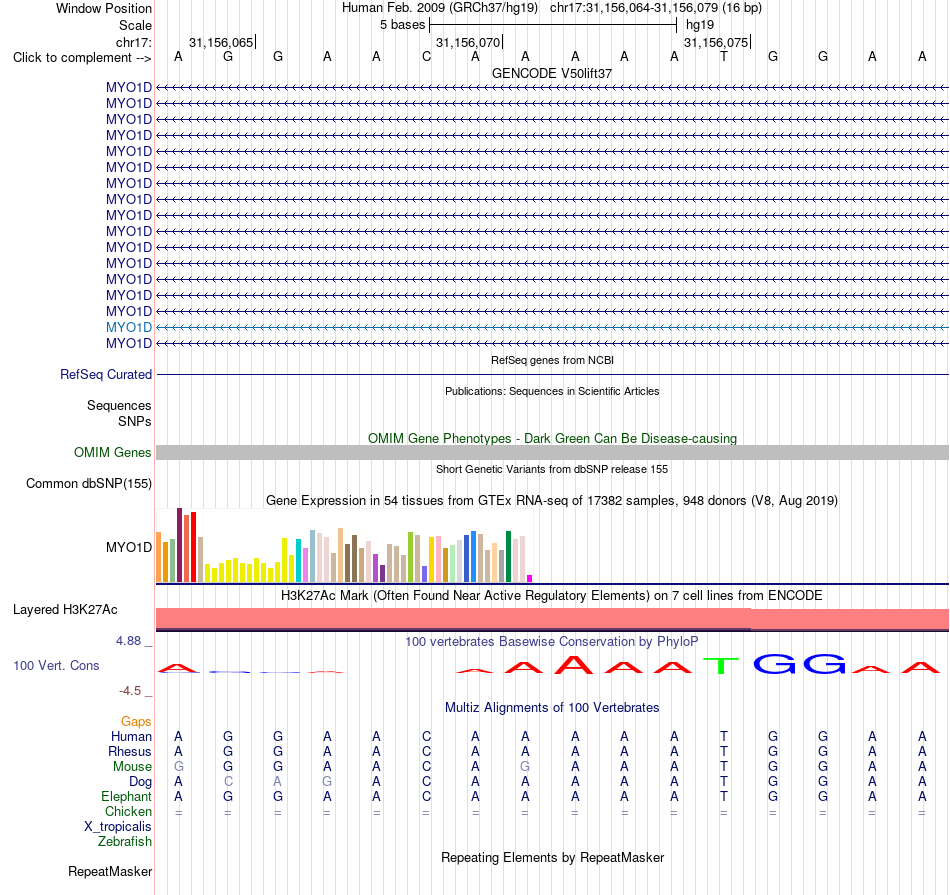
Task: Click the "Human" species row label
Action: click(x=131, y=736)
